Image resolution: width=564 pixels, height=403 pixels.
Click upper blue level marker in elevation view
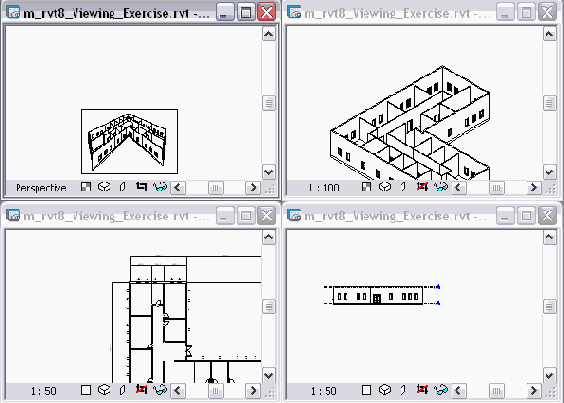point(438,287)
